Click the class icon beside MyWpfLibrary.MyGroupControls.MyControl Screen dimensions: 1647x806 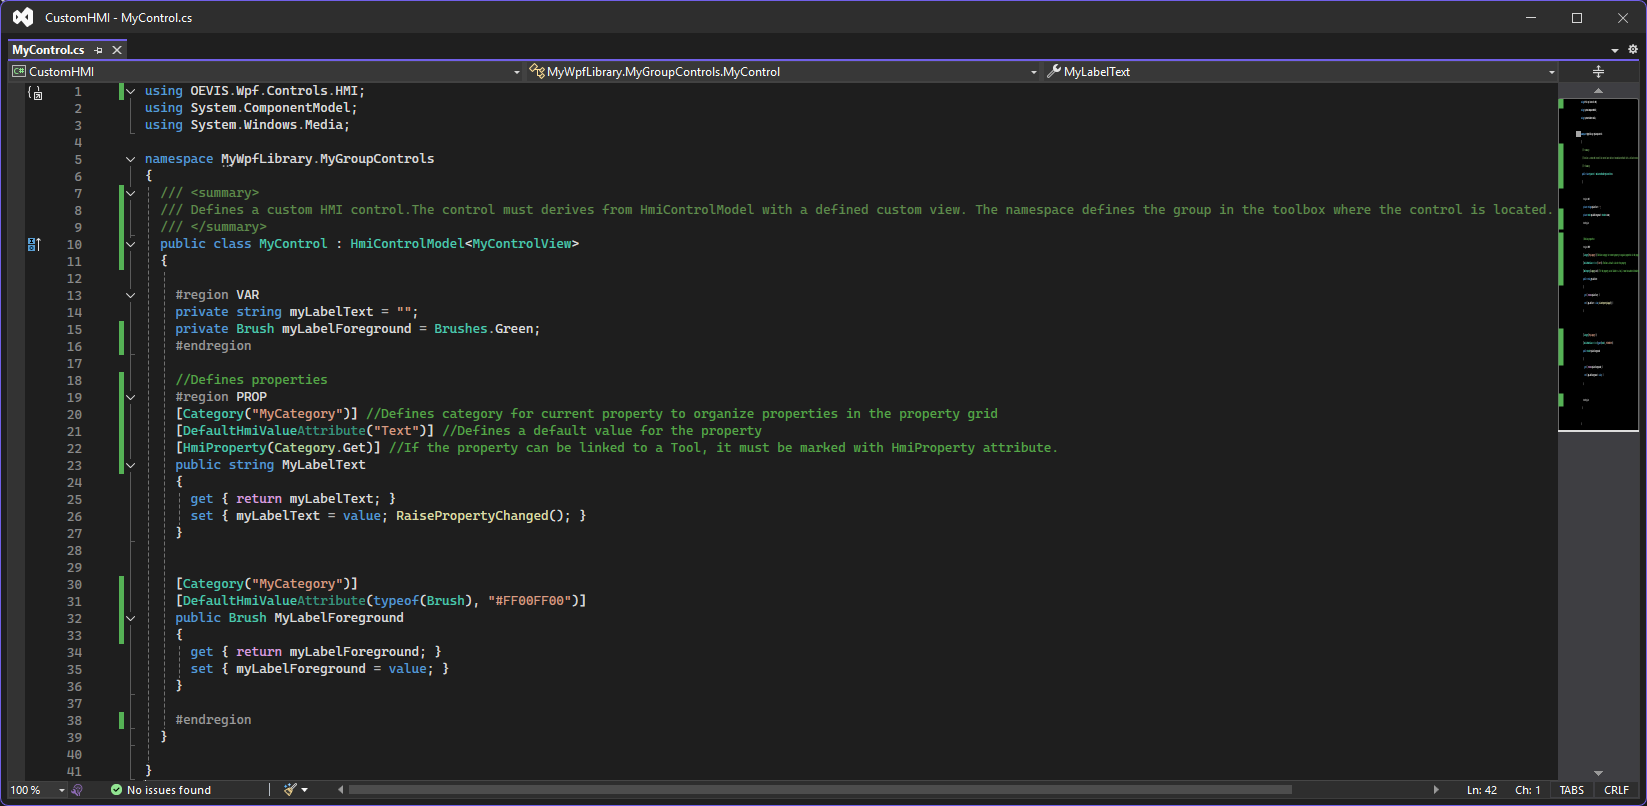point(537,72)
